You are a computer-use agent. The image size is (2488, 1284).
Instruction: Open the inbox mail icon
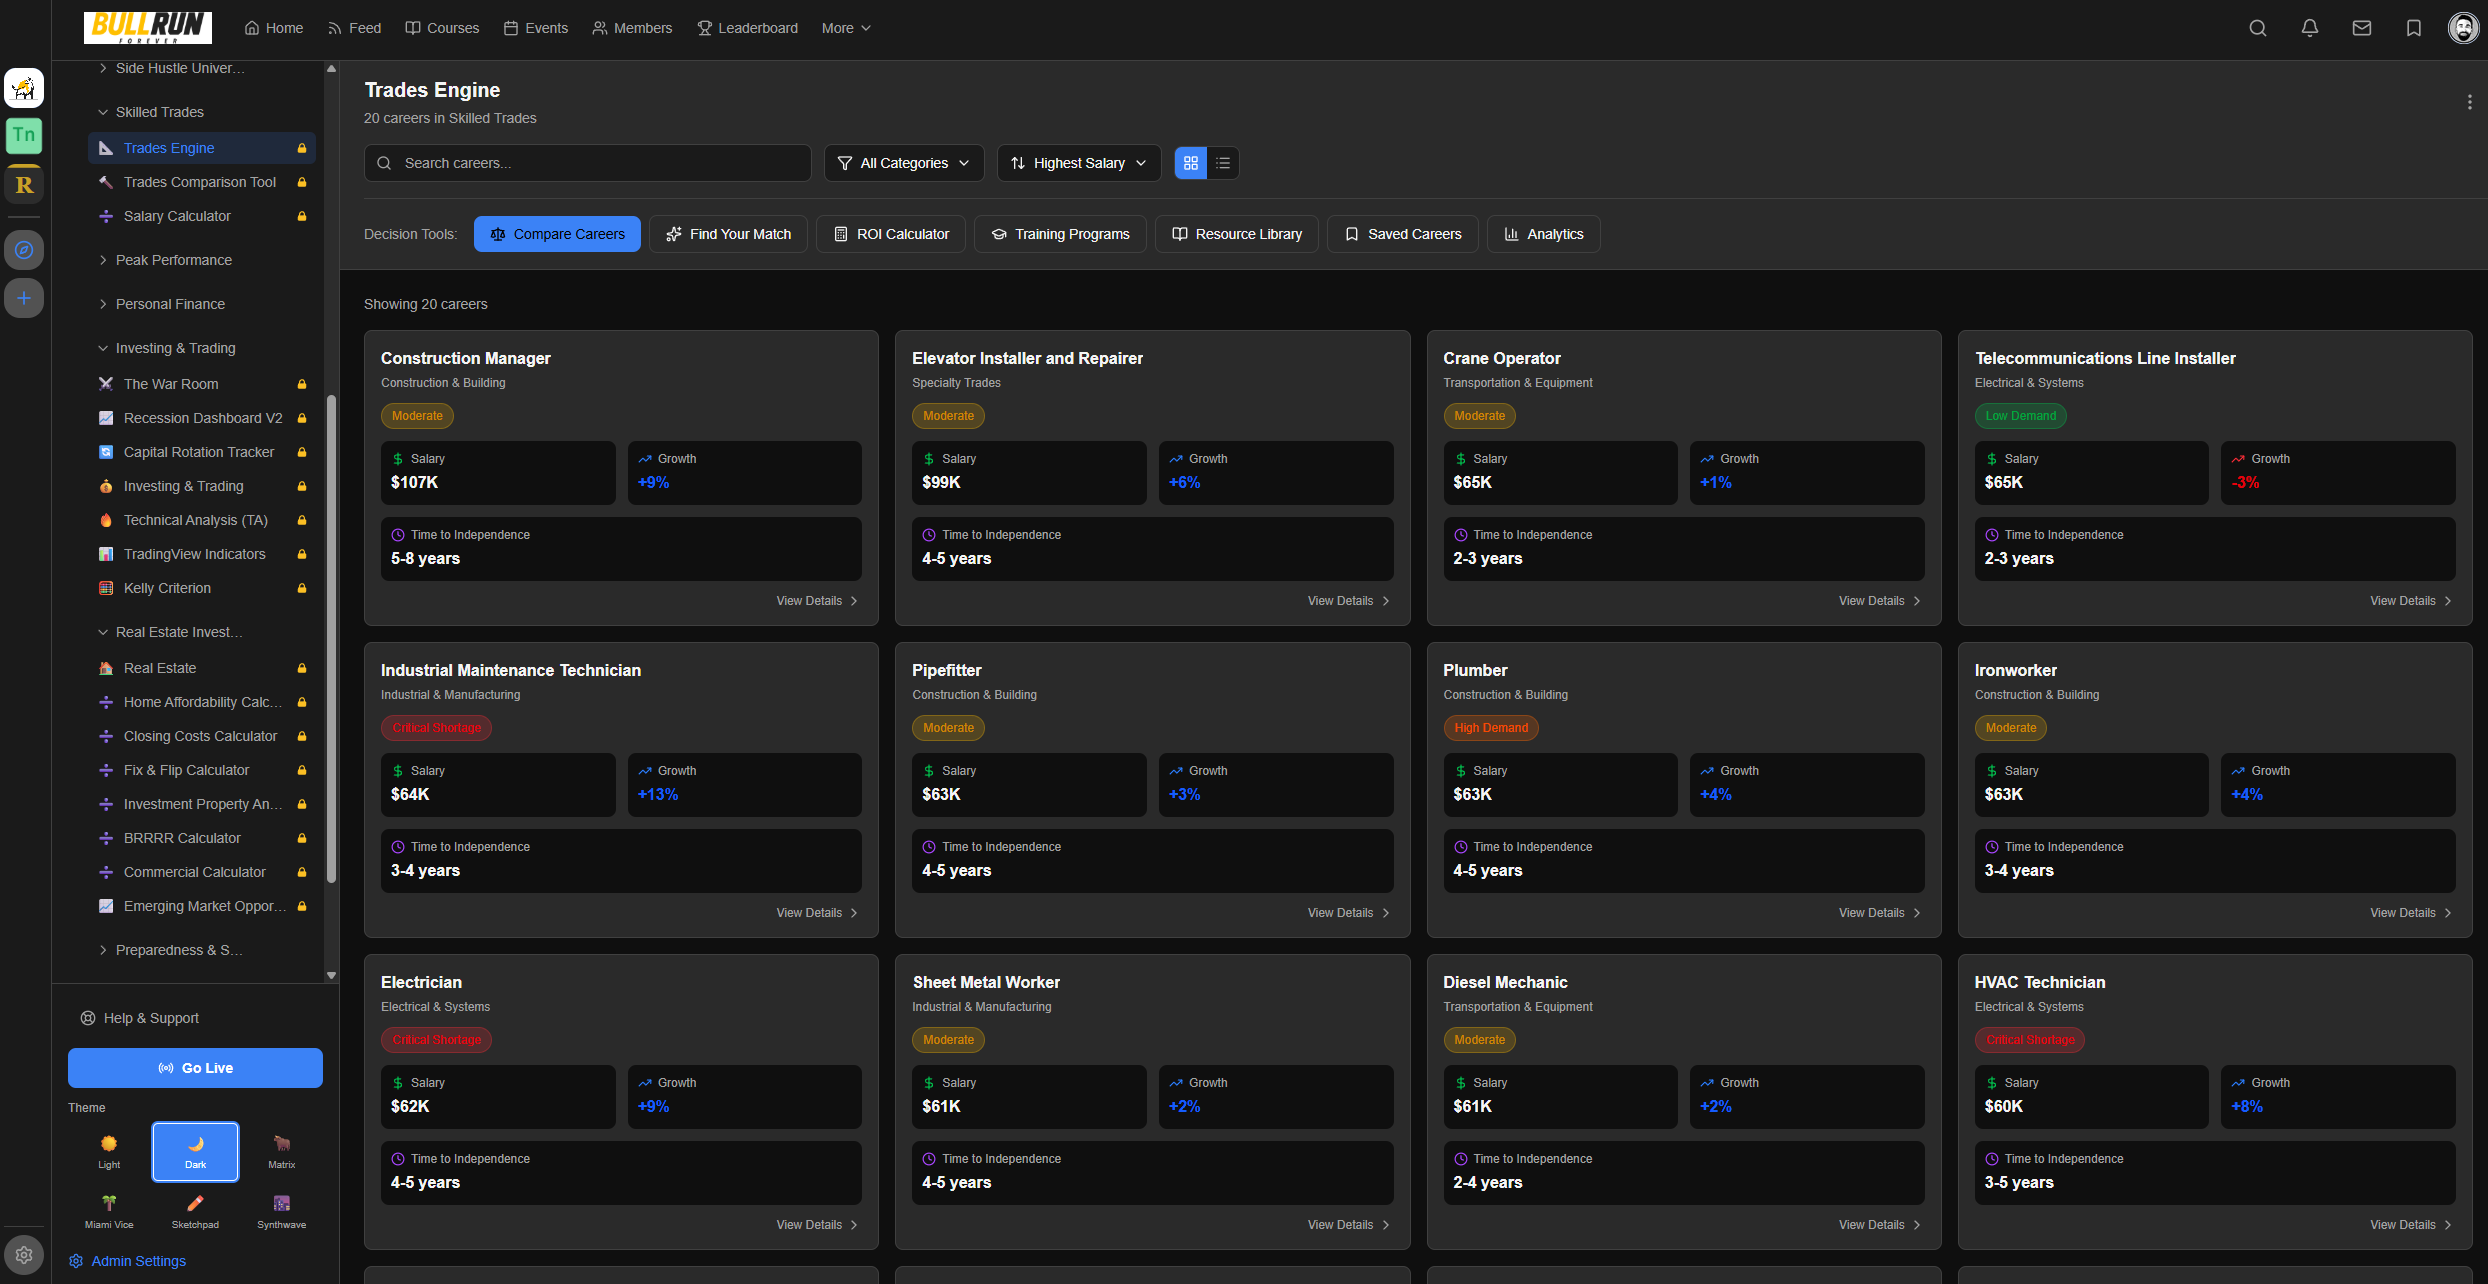[2362, 27]
